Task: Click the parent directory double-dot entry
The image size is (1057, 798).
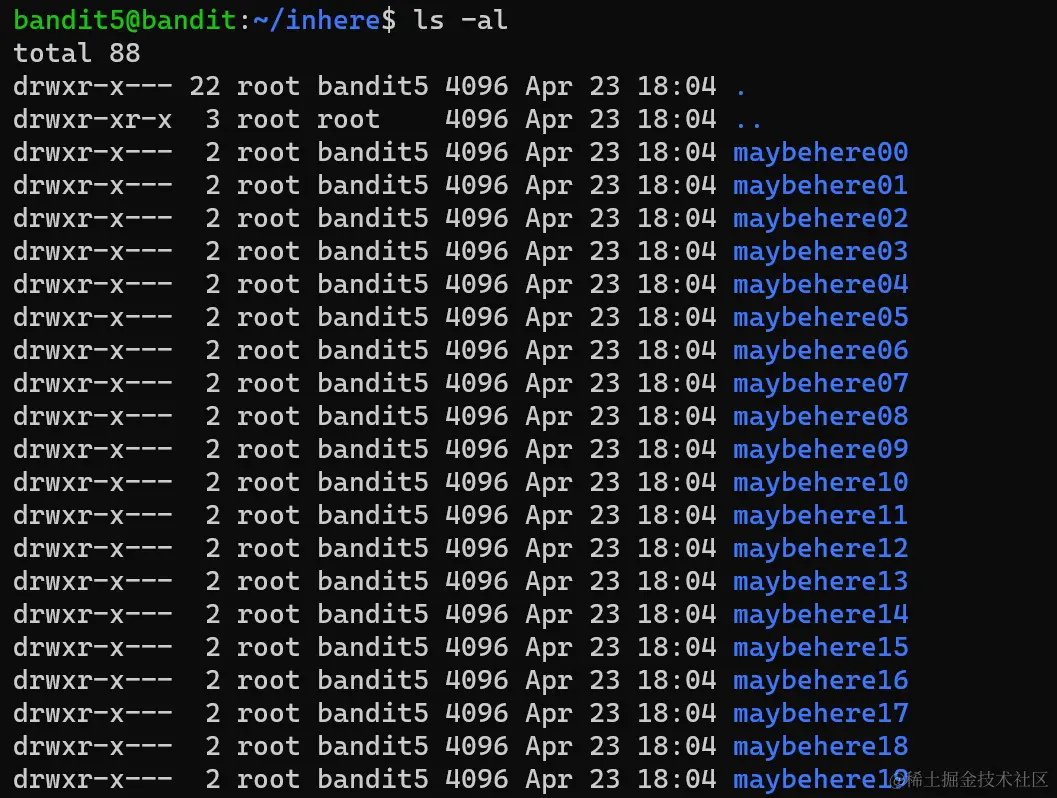Action: click(748, 120)
